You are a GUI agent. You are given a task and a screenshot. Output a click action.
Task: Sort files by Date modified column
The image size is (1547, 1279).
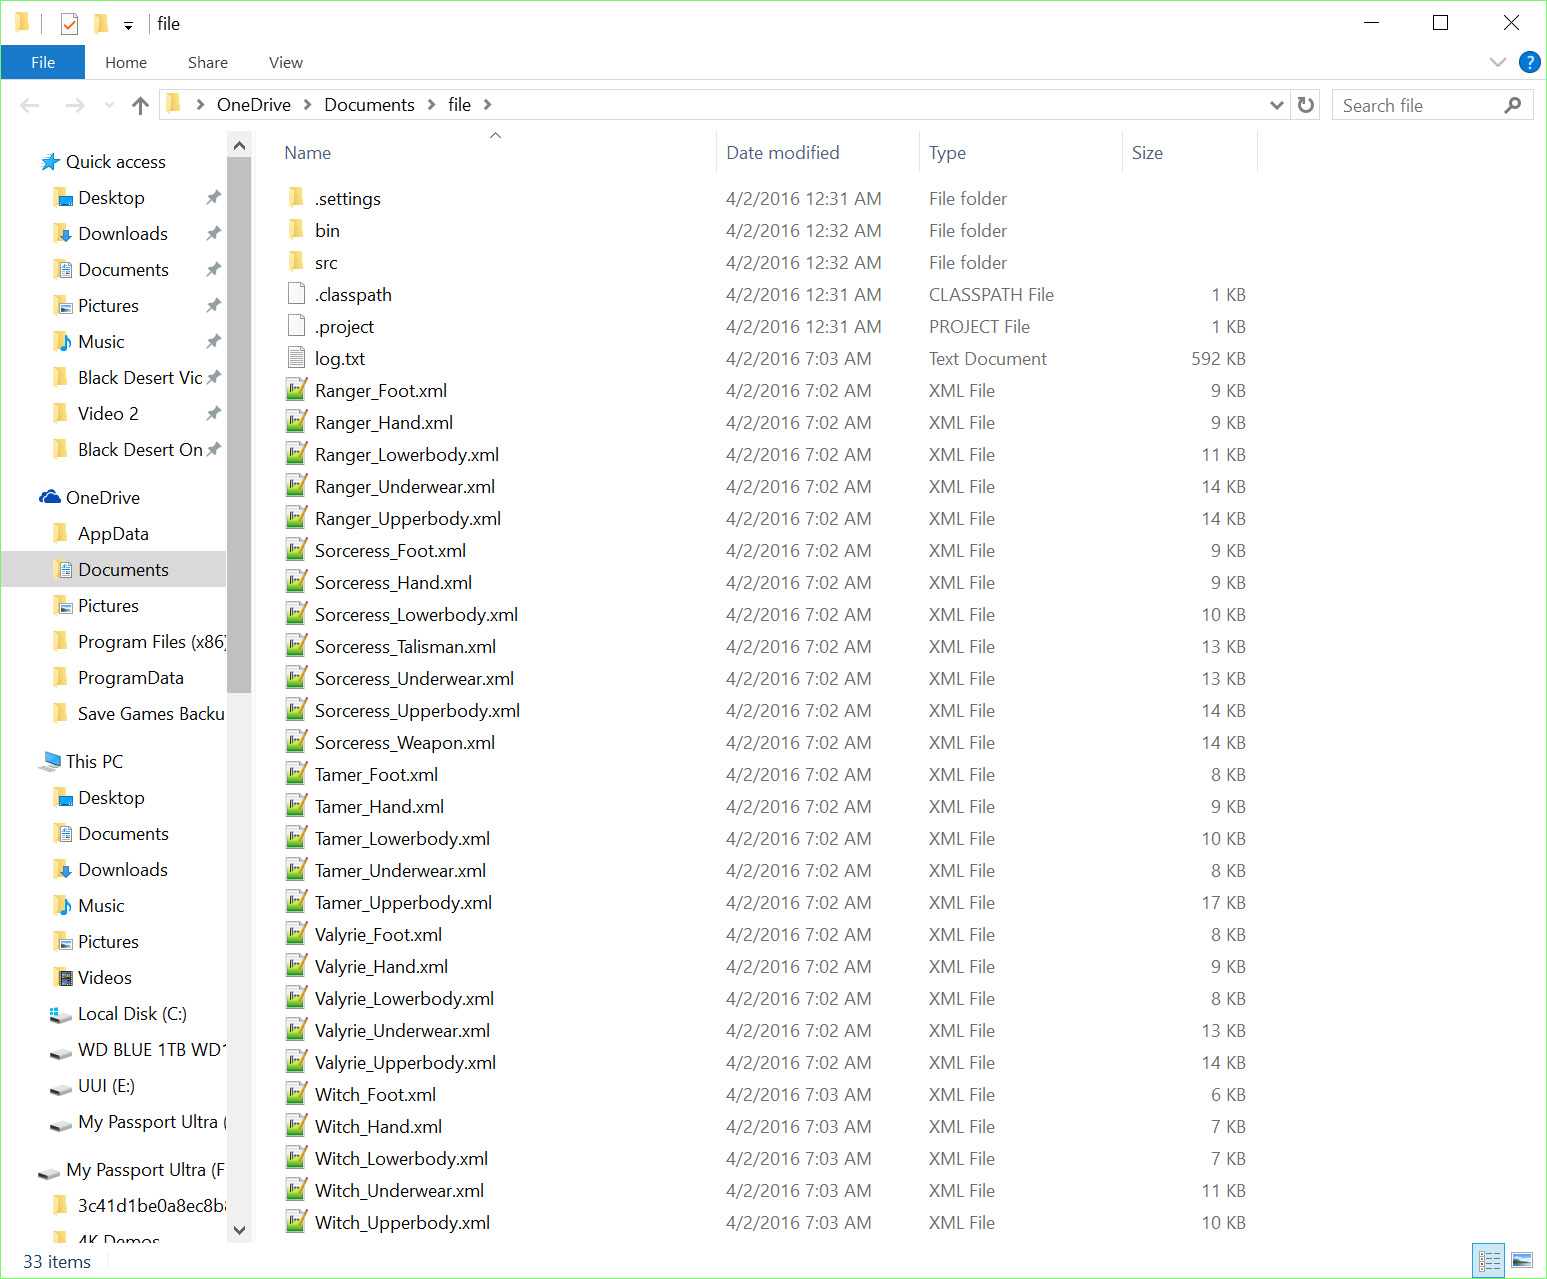pos(782,153)
